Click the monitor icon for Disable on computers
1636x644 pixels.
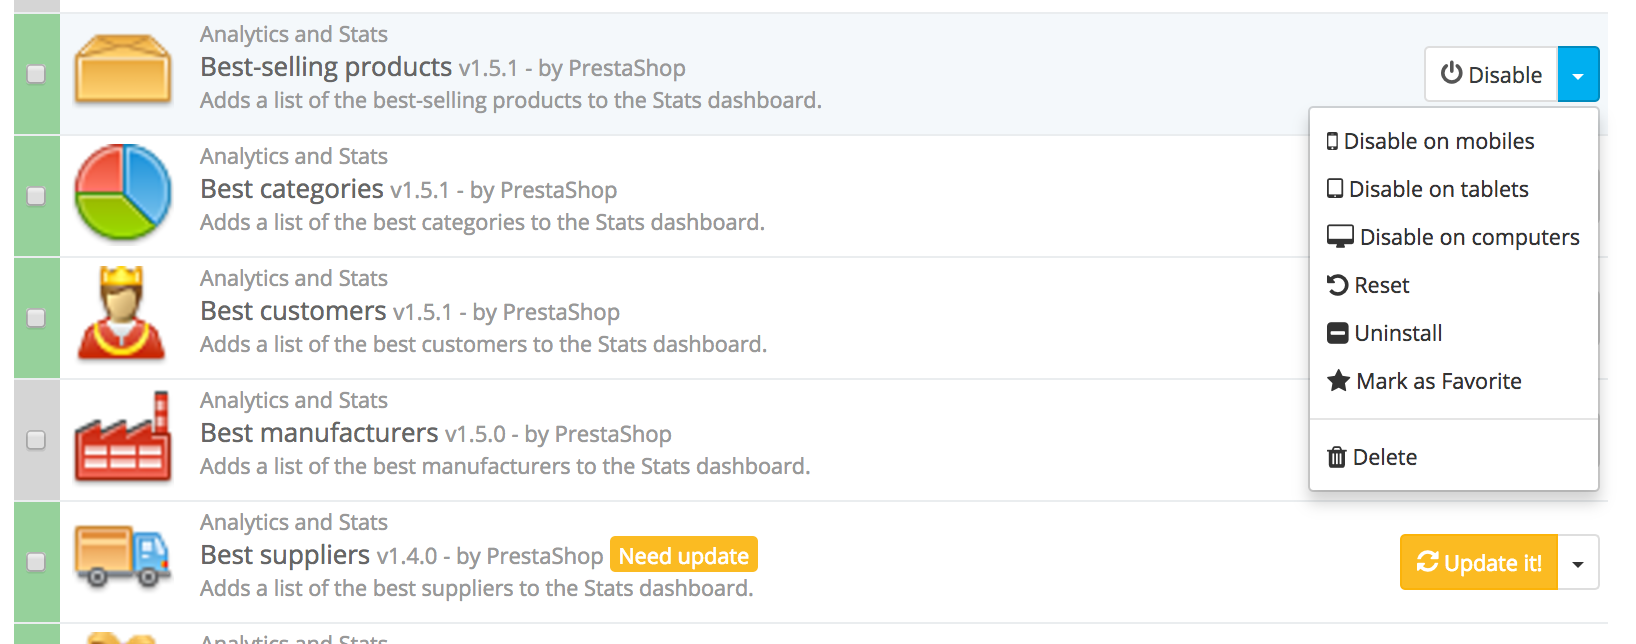coord(1340,237)
